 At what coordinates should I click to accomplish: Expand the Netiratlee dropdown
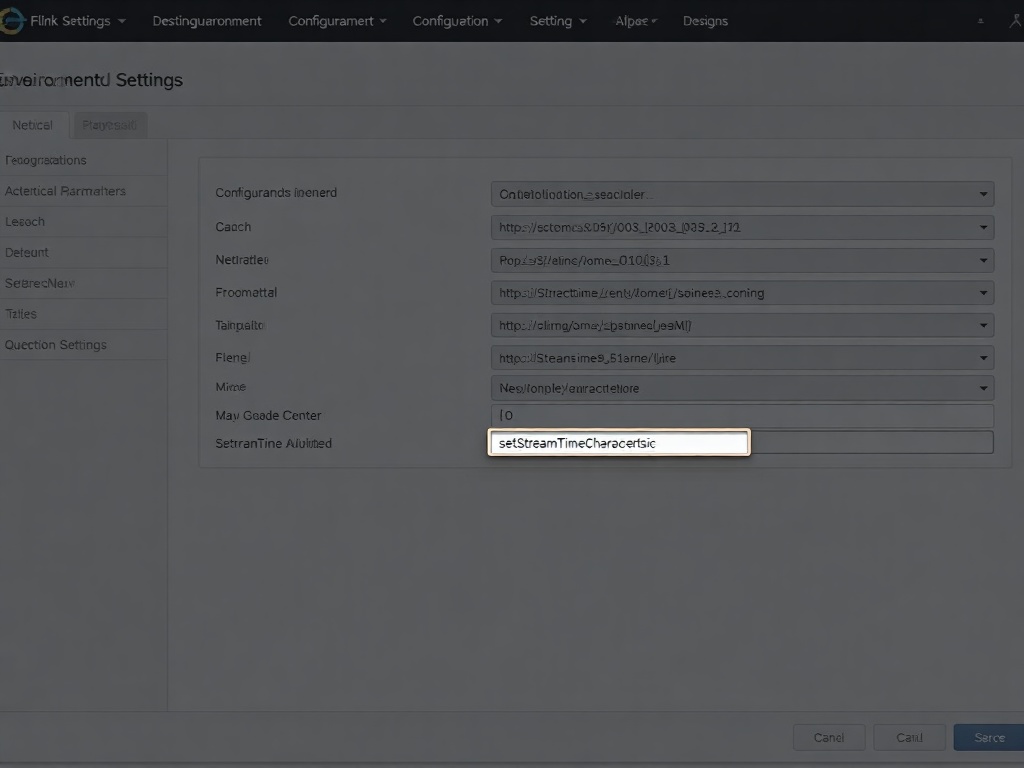tap(742, 260)
